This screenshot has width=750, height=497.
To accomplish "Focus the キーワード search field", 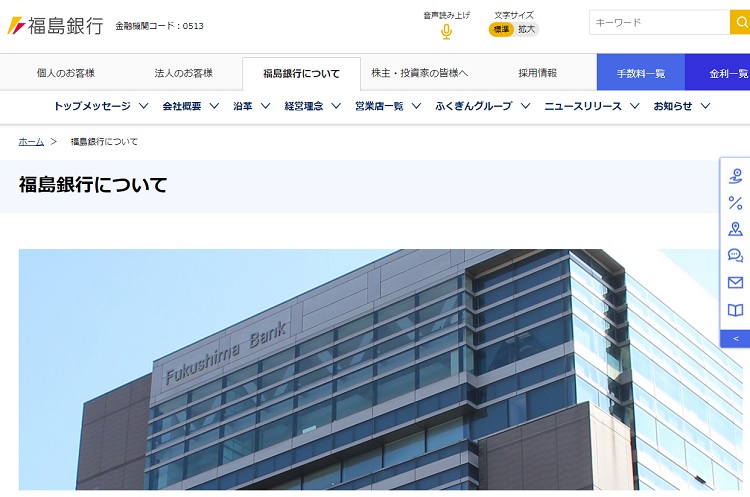I will tap(660, 22).
